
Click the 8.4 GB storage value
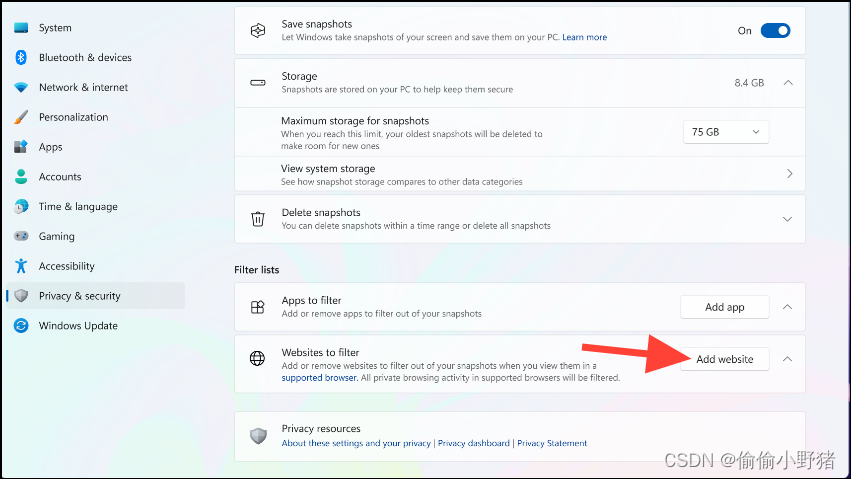pyautogui.click(x=749, y=82)
